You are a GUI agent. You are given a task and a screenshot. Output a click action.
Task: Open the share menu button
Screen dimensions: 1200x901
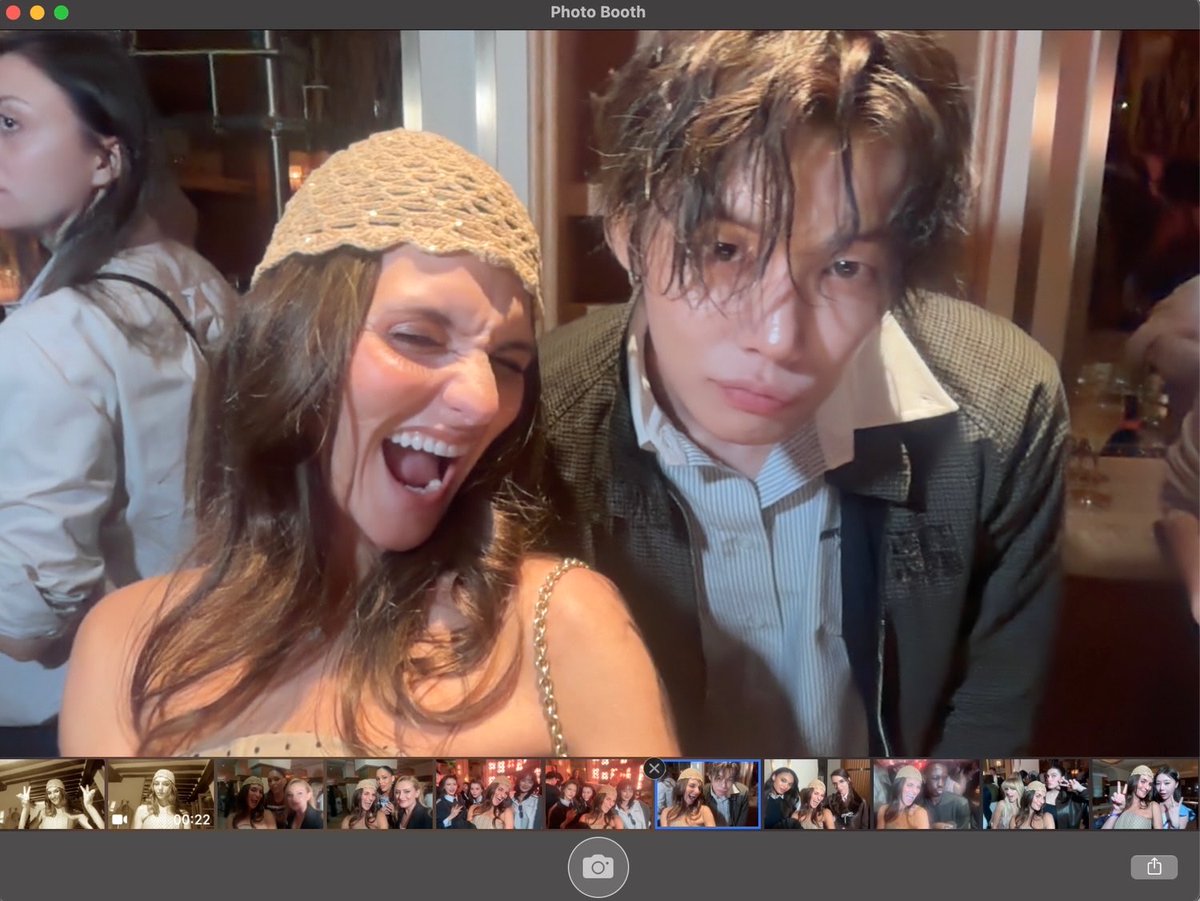point(1154,867)
